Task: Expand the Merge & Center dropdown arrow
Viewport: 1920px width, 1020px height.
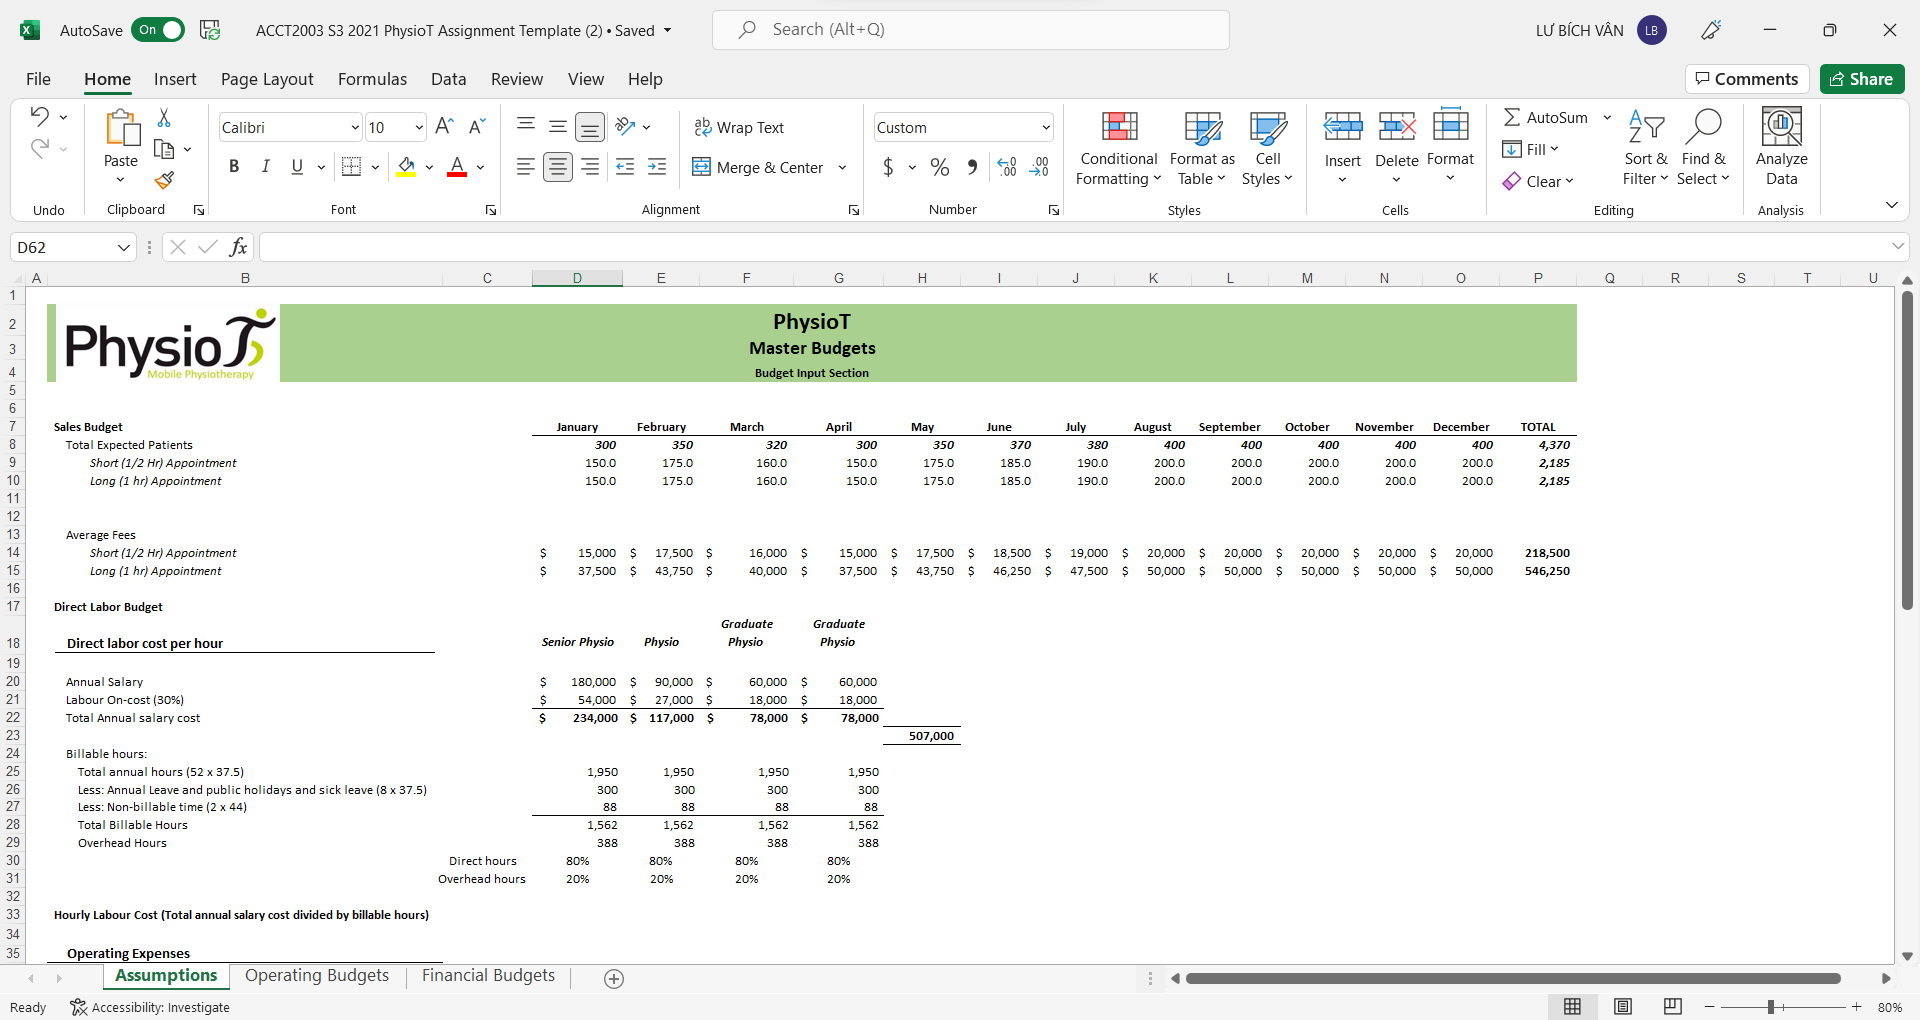Action: [x=842, y=168]
